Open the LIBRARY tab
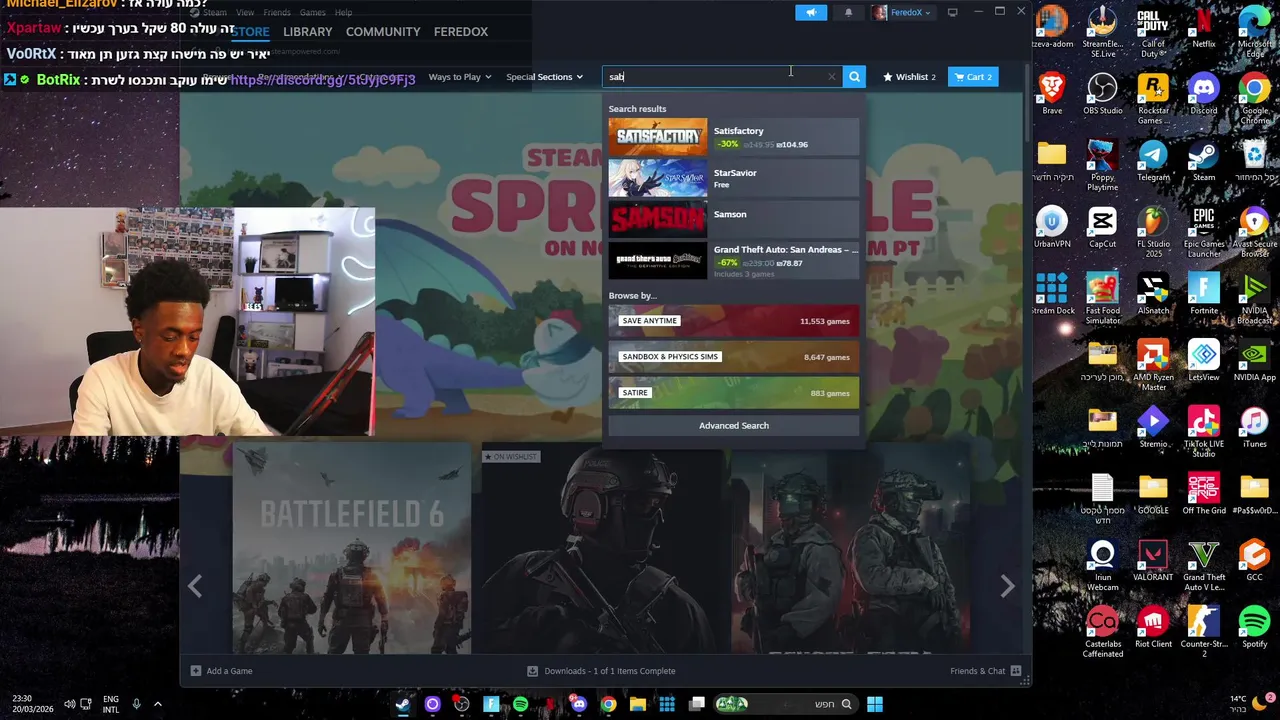Screen dimensions: 1280x720 pyautogui.click(x=307, y=31)
